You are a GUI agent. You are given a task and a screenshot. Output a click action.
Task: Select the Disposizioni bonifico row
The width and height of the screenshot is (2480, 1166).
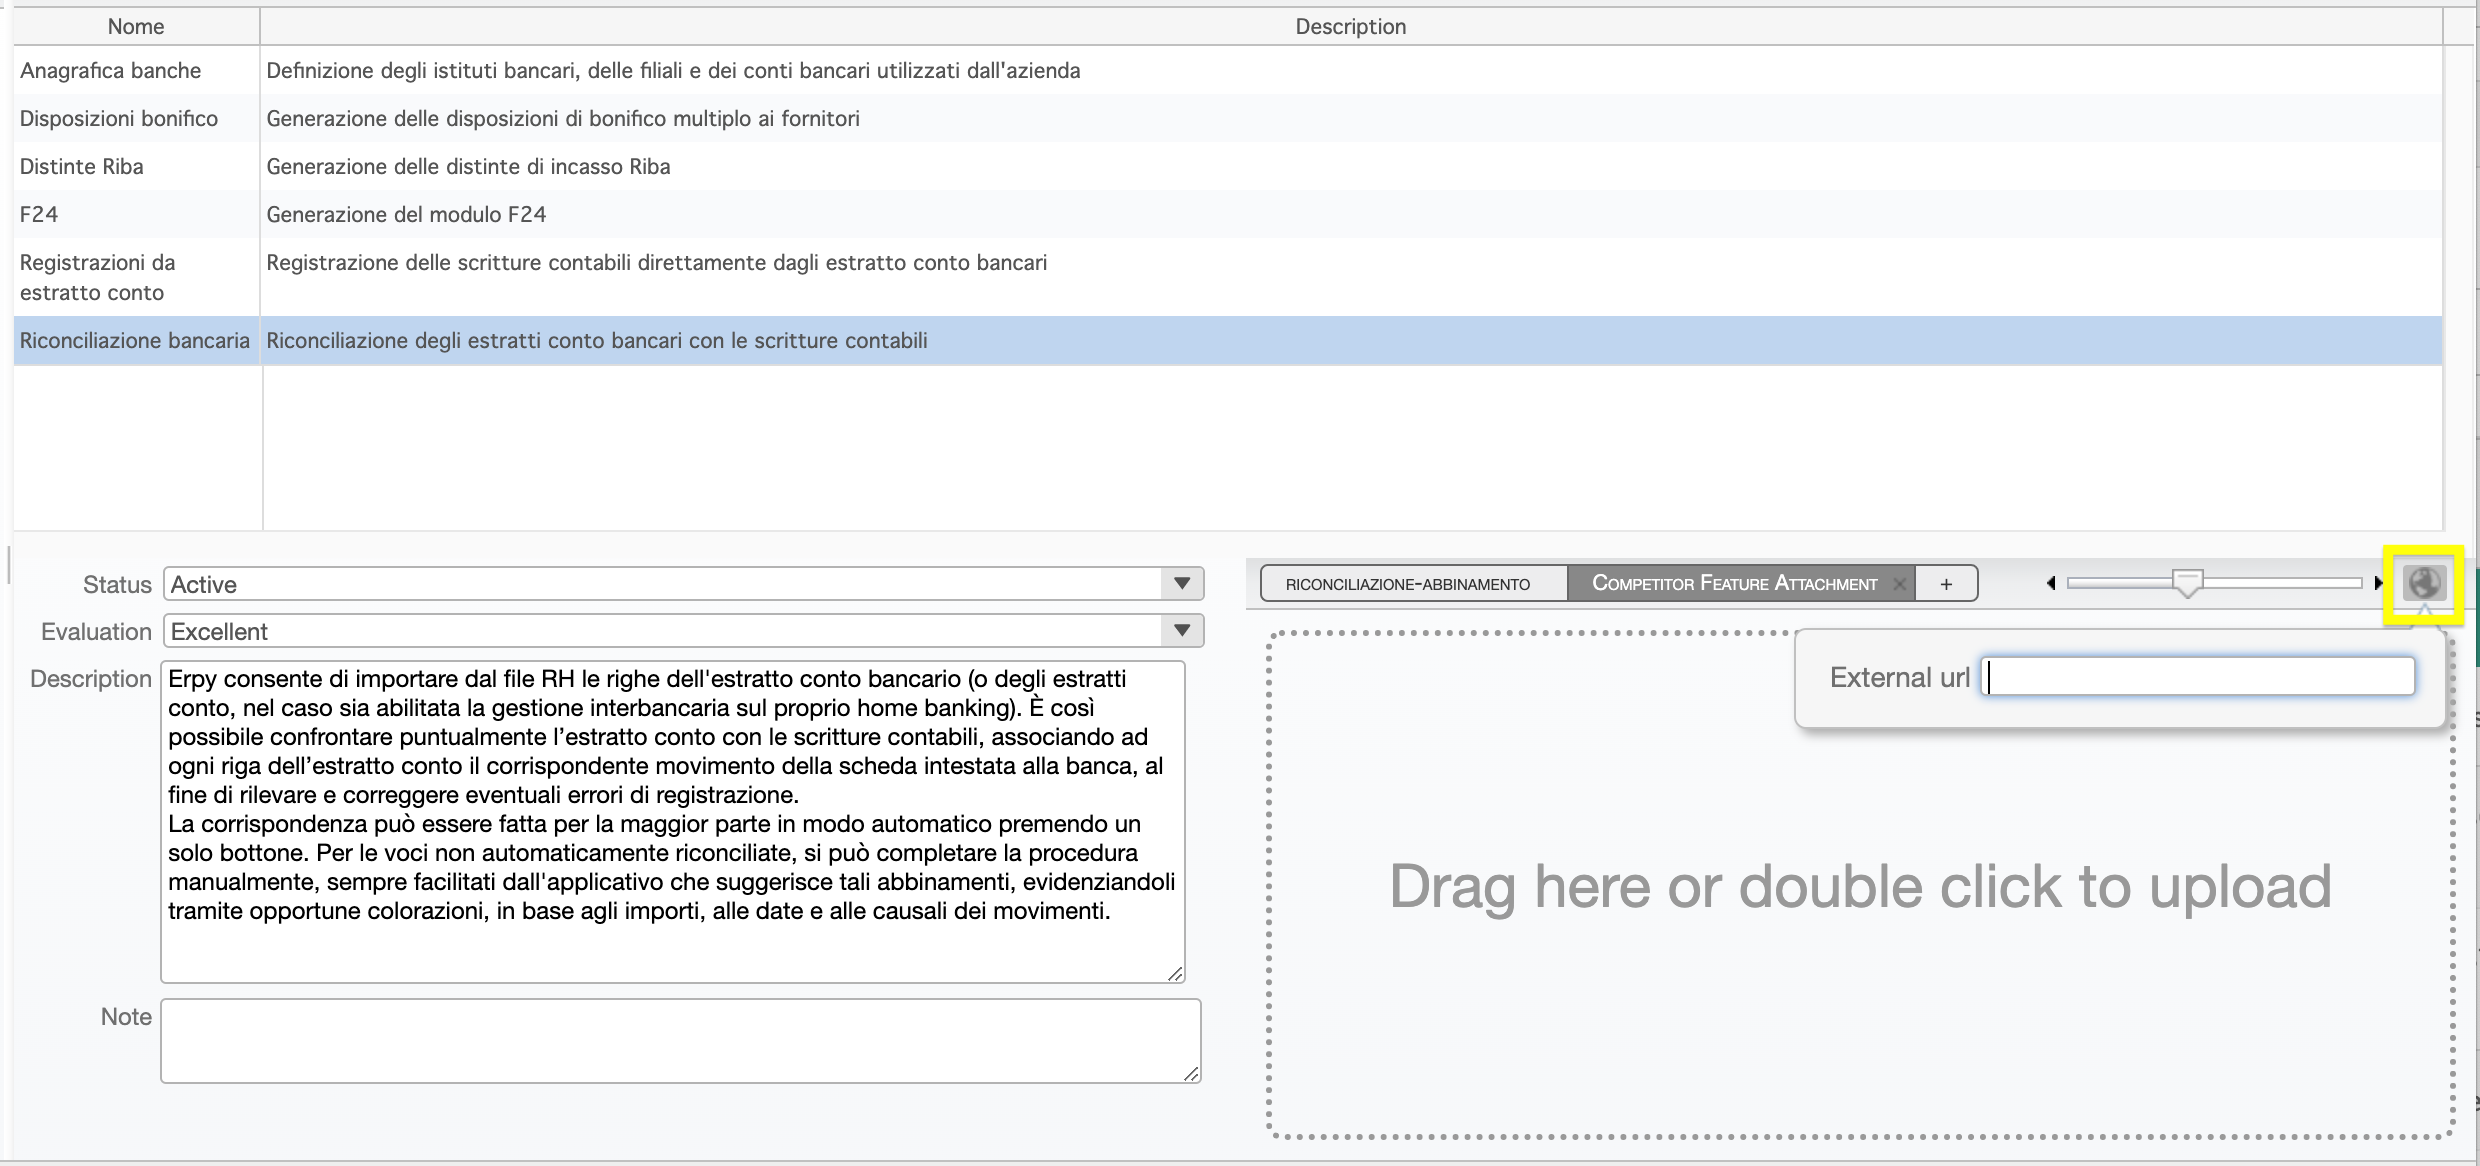coord(118,119)
